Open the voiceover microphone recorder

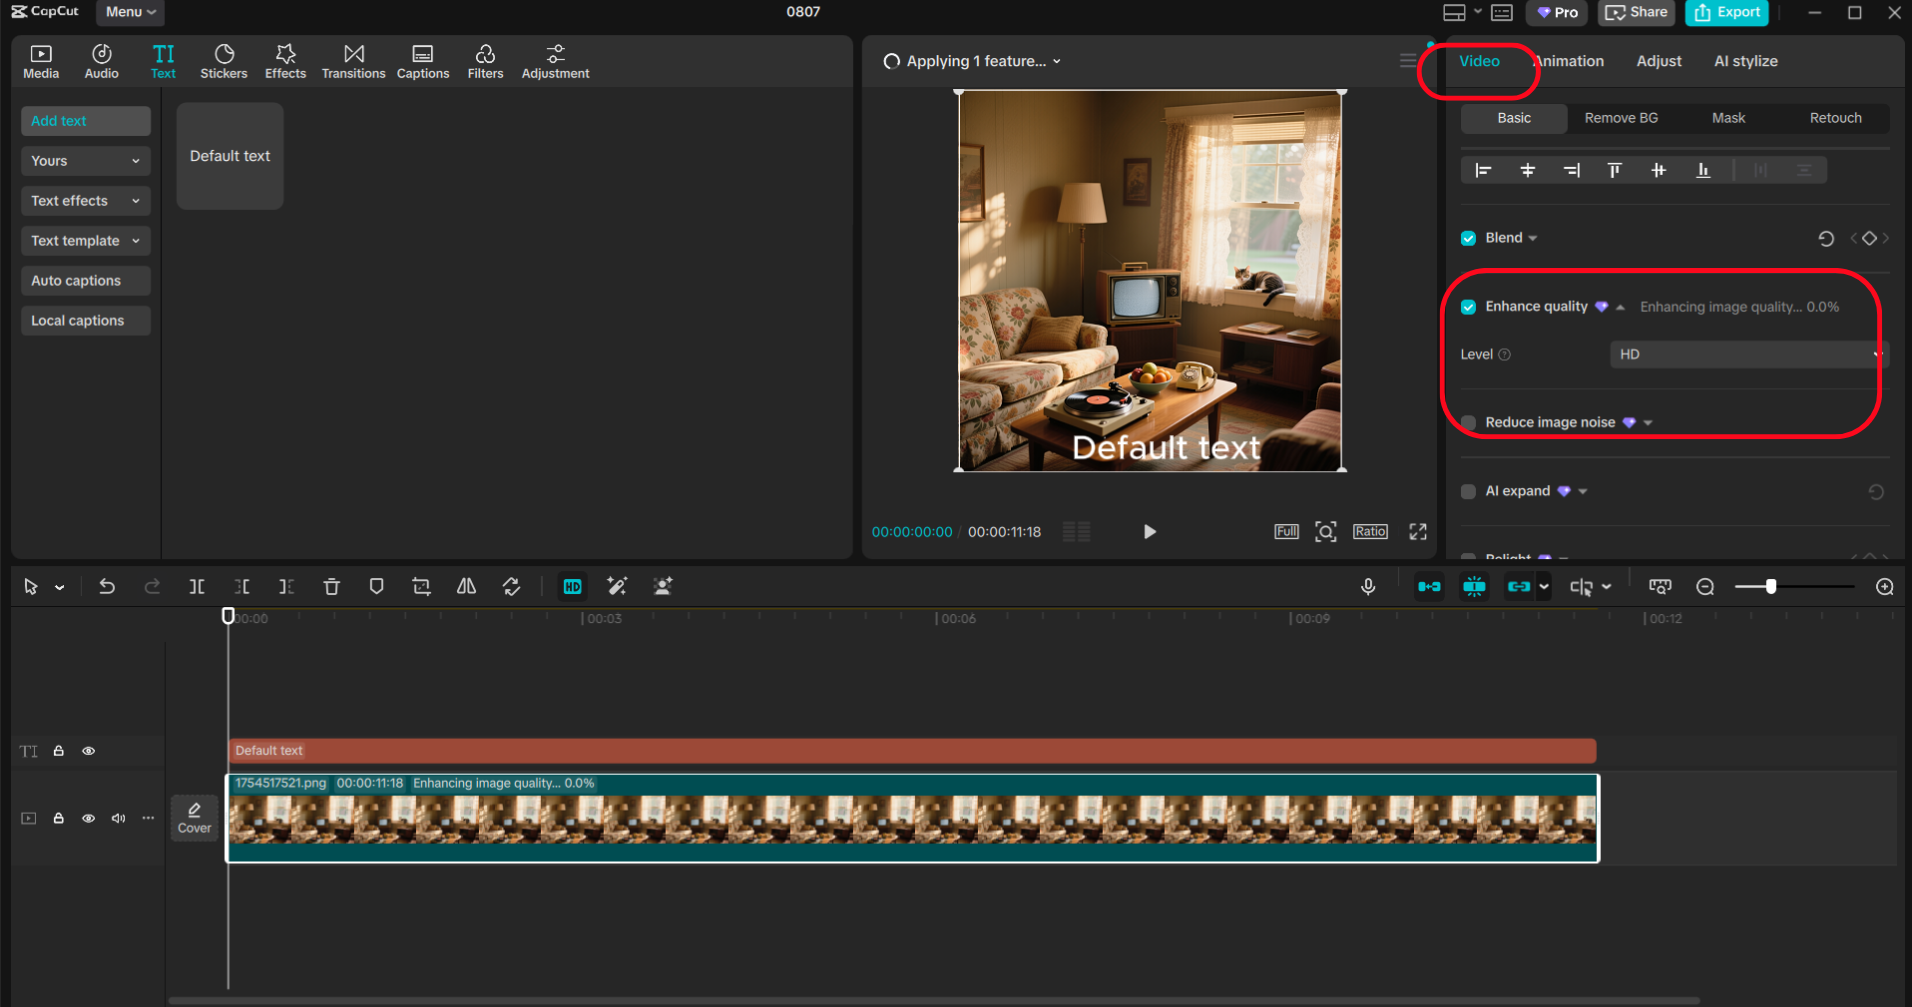coord(1367,586)
